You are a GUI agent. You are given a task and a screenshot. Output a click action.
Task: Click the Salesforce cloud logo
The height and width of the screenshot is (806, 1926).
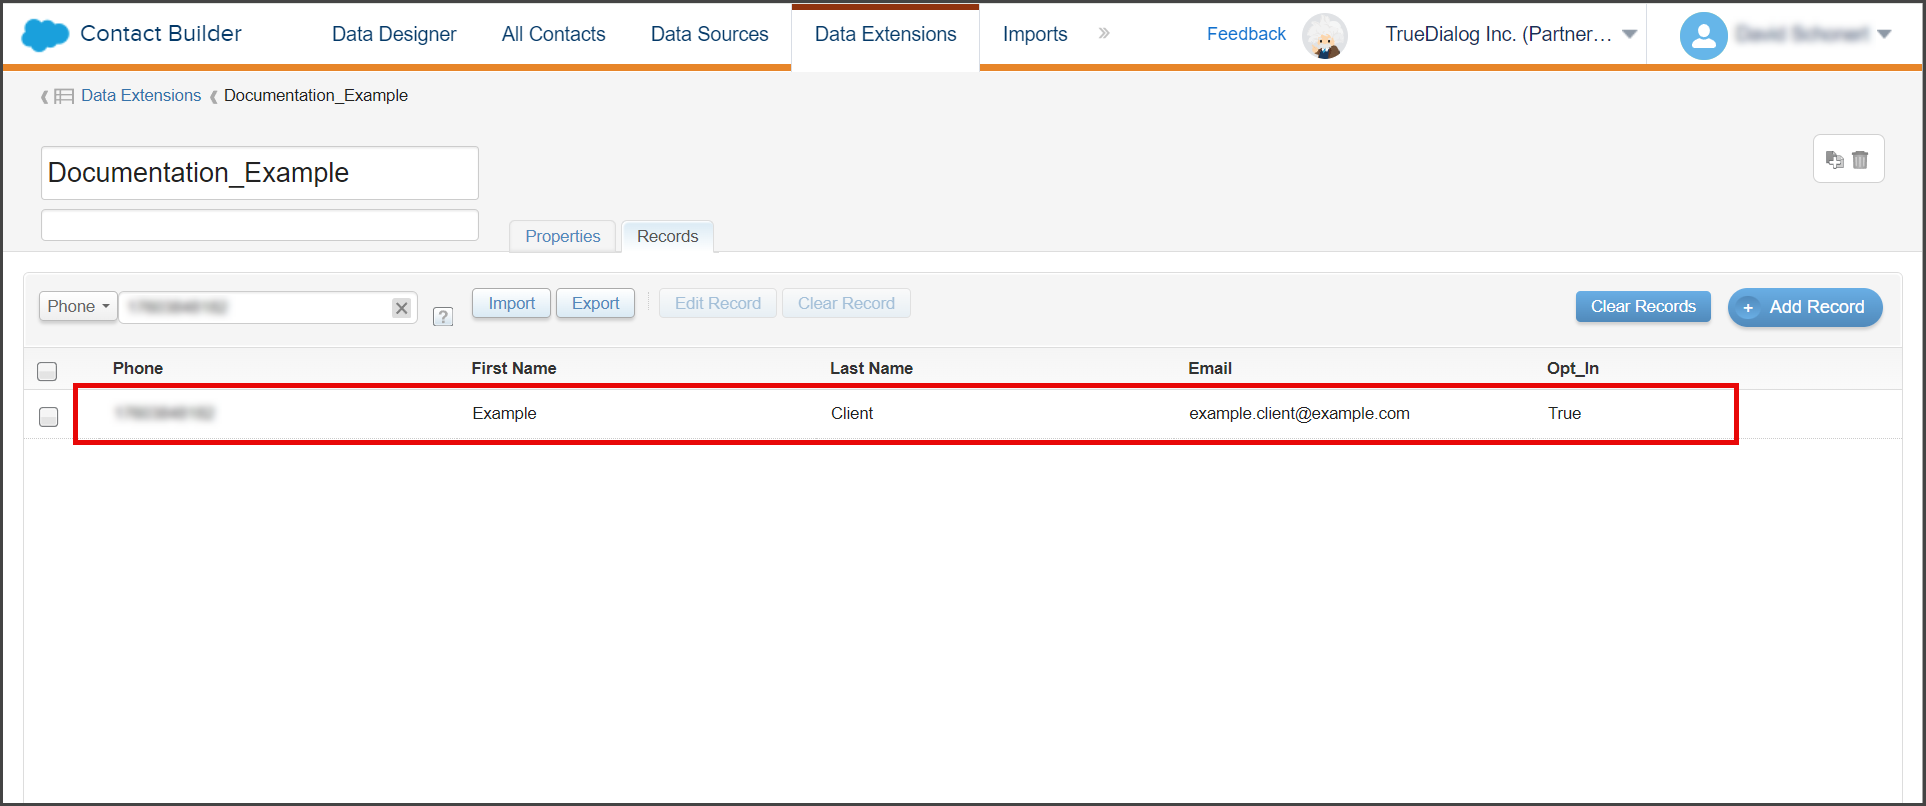coord(45,35)
